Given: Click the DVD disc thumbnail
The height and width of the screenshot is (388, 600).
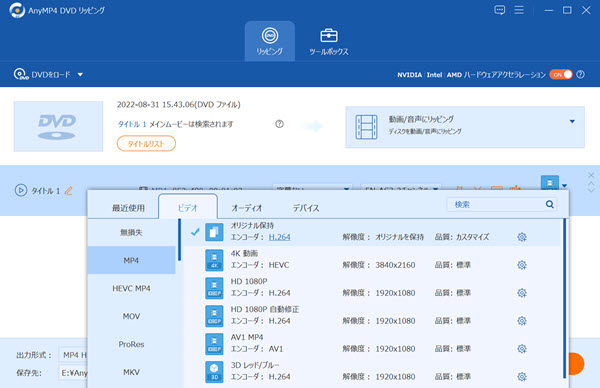Looking at the screenshot, I should coord(58,126).
